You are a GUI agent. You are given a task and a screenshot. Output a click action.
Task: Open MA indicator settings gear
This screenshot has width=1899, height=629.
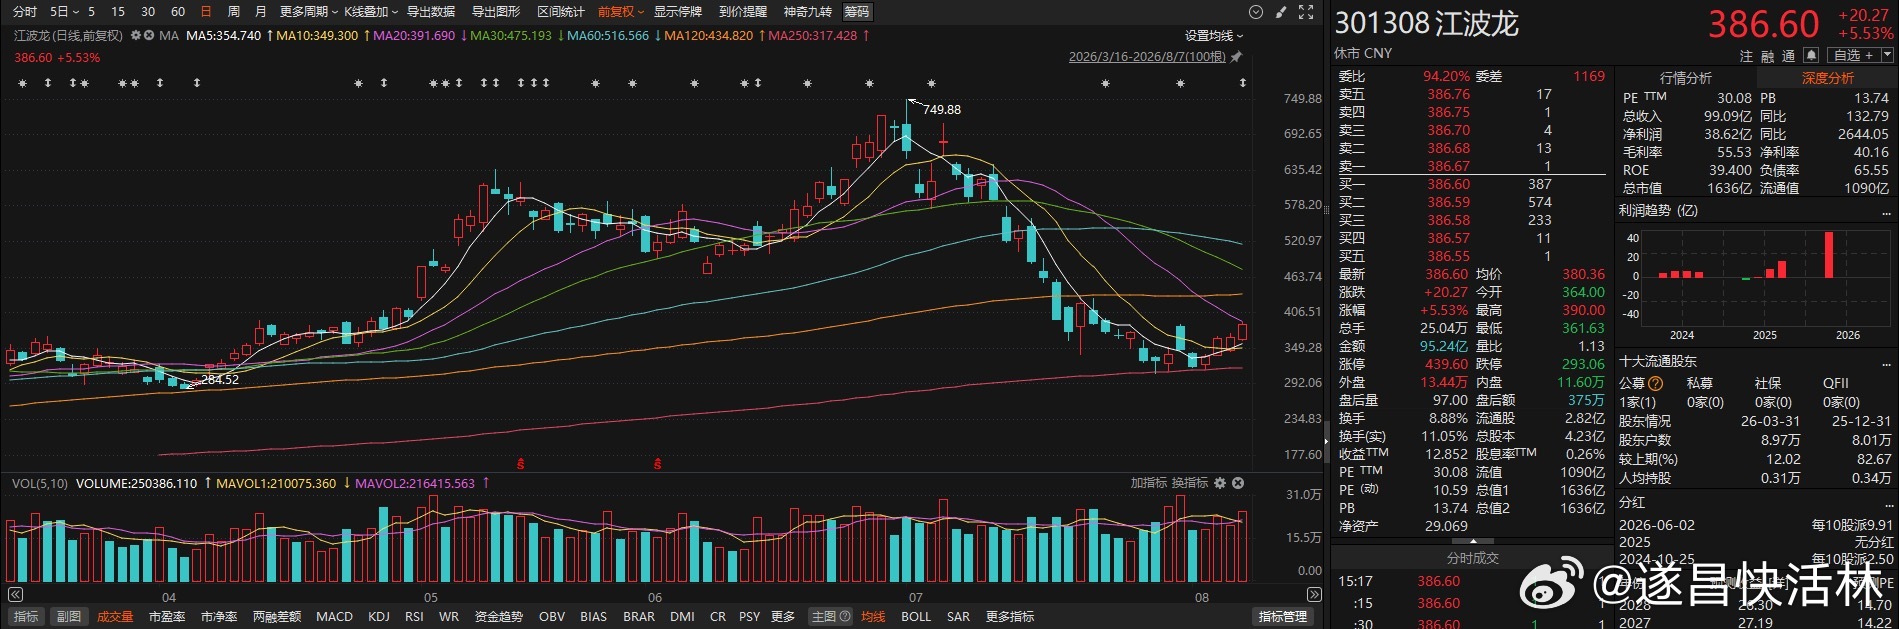(x=136, y=35)
